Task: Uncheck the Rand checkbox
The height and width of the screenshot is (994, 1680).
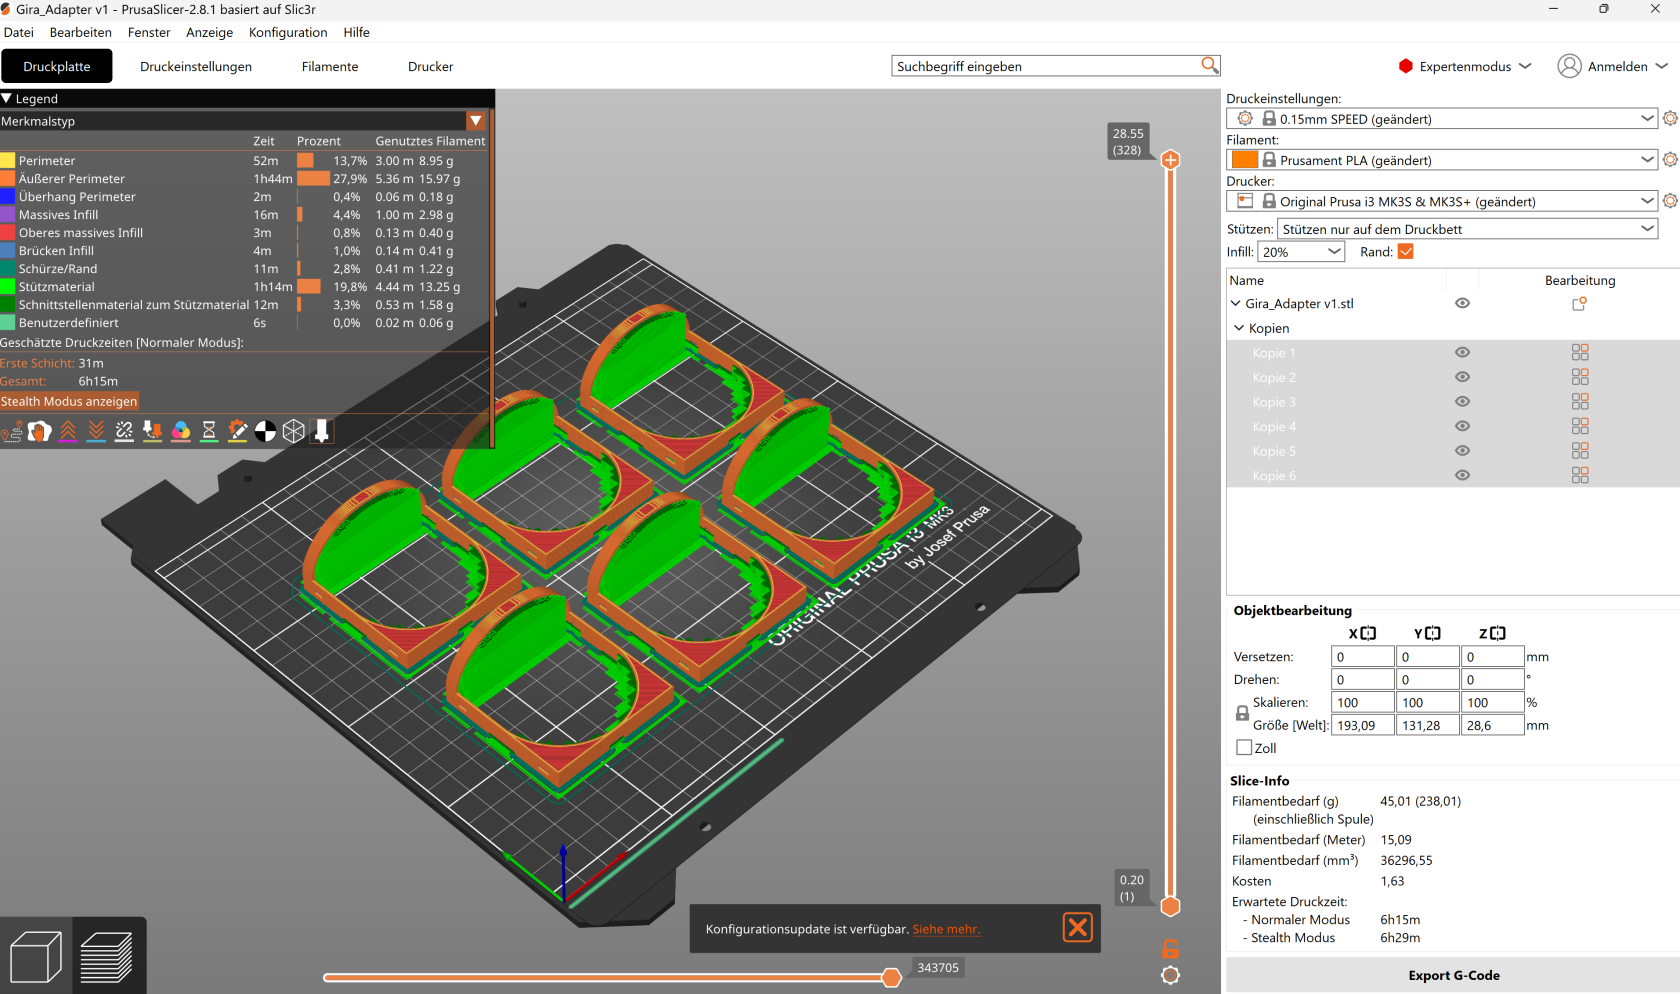Action: pyautogui.click(x=1405, y=251)
